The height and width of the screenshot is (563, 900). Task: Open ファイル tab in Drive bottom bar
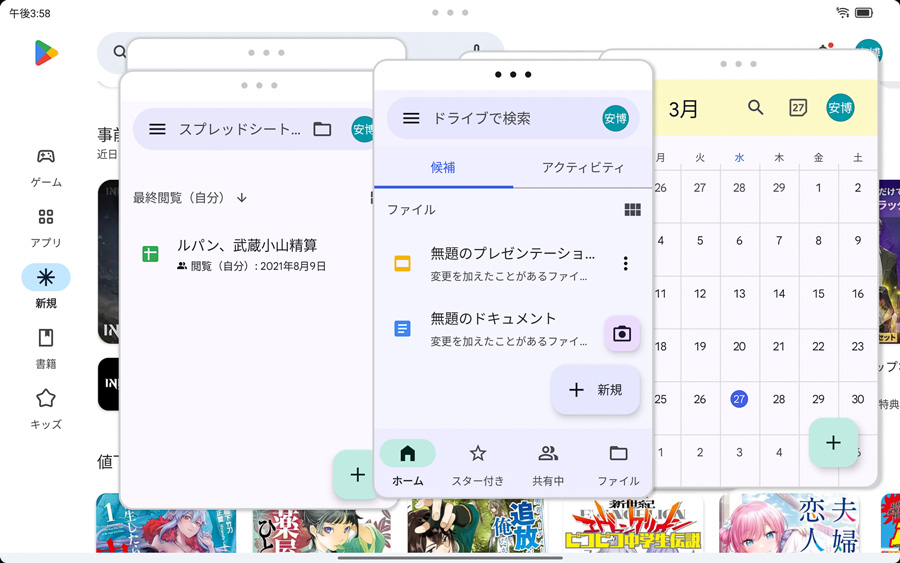tap(618, 465)
